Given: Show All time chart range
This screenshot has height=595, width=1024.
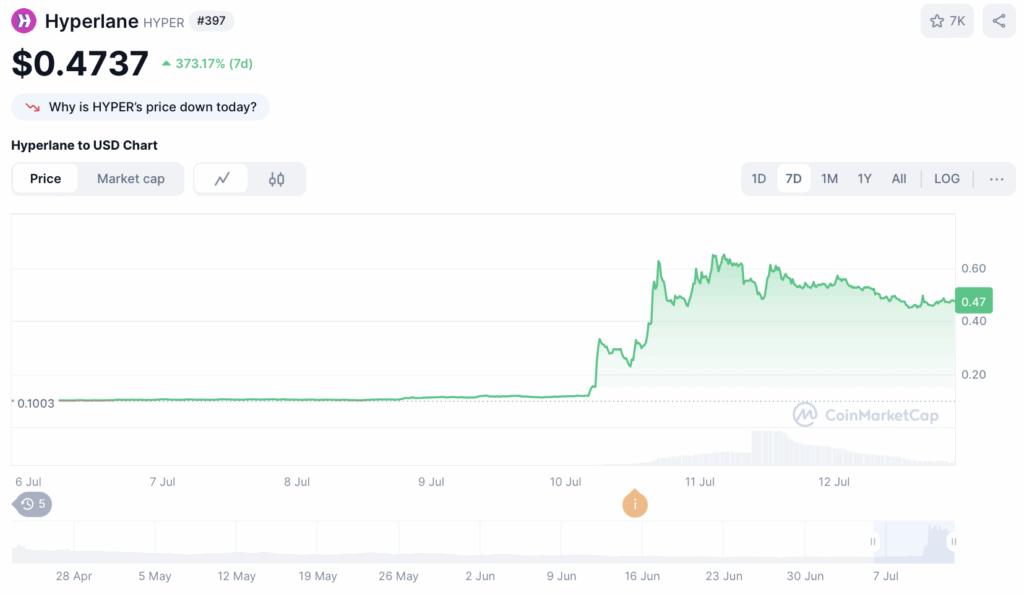Looking at the screenshot, I should (x=899, y=179).
